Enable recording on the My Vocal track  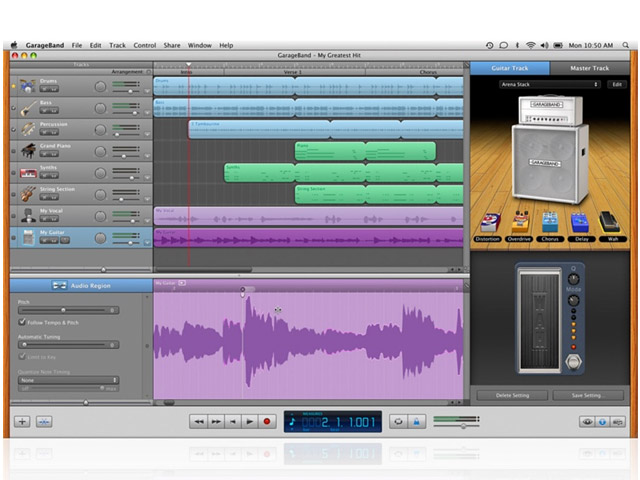point(13,216)
